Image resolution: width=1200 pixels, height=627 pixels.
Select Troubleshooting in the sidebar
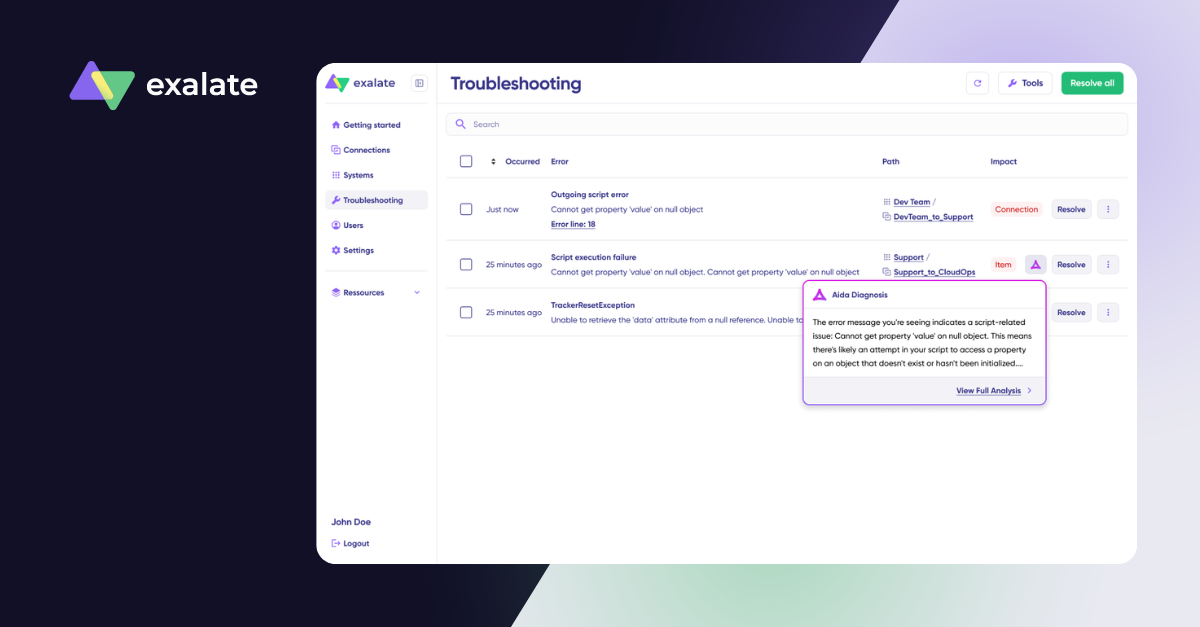click(x=377, y=200)
